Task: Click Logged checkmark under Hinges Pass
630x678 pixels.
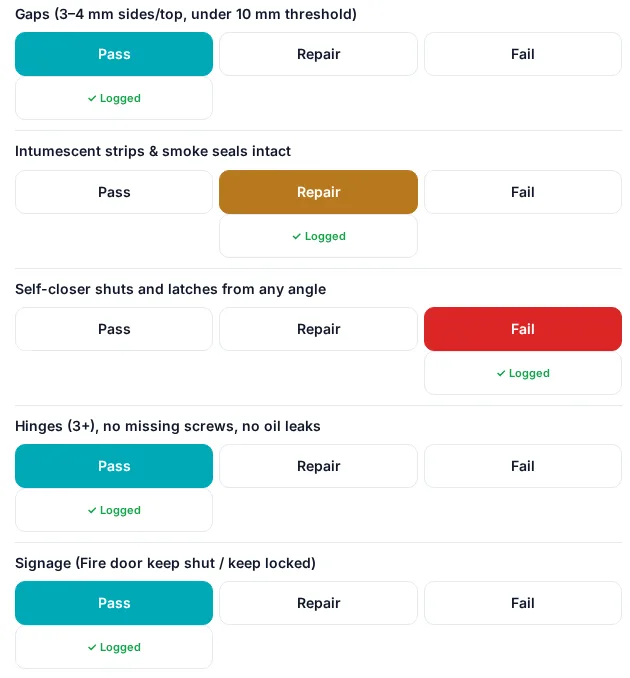Action: coord(114,510)
